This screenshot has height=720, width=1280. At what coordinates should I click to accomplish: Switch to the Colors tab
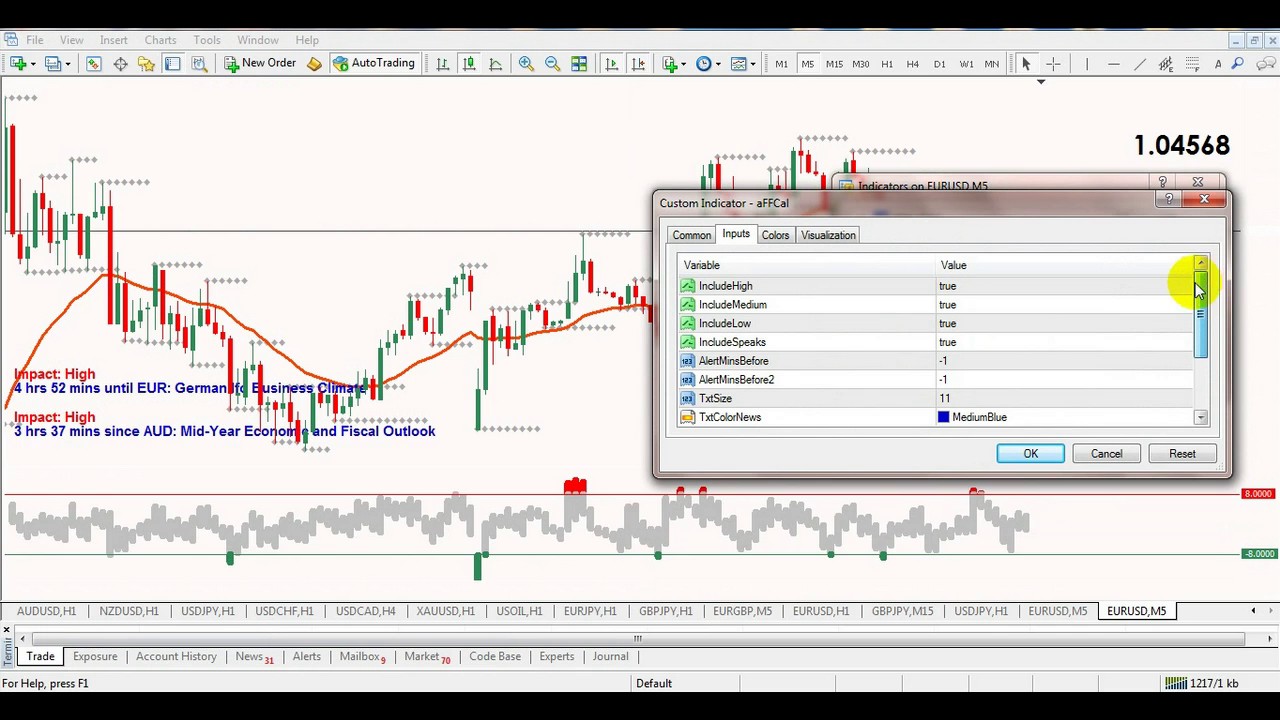click(x=775, y=235)
